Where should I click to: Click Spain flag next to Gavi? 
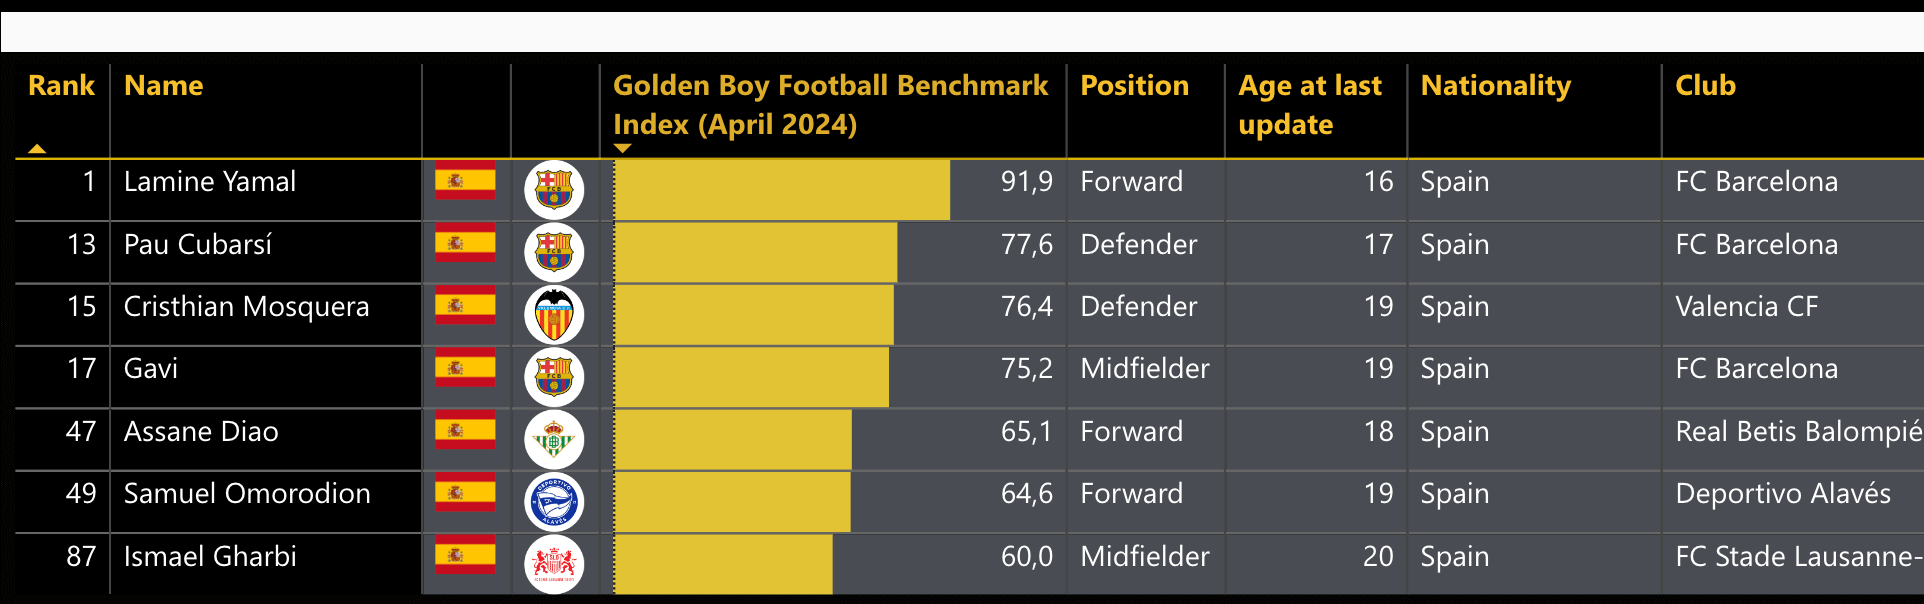click(x=465, y=367)
